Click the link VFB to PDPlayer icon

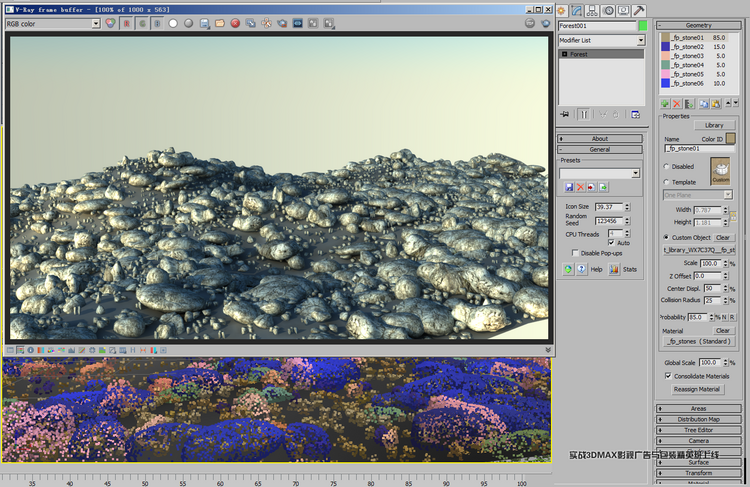(x=298, y=23)
